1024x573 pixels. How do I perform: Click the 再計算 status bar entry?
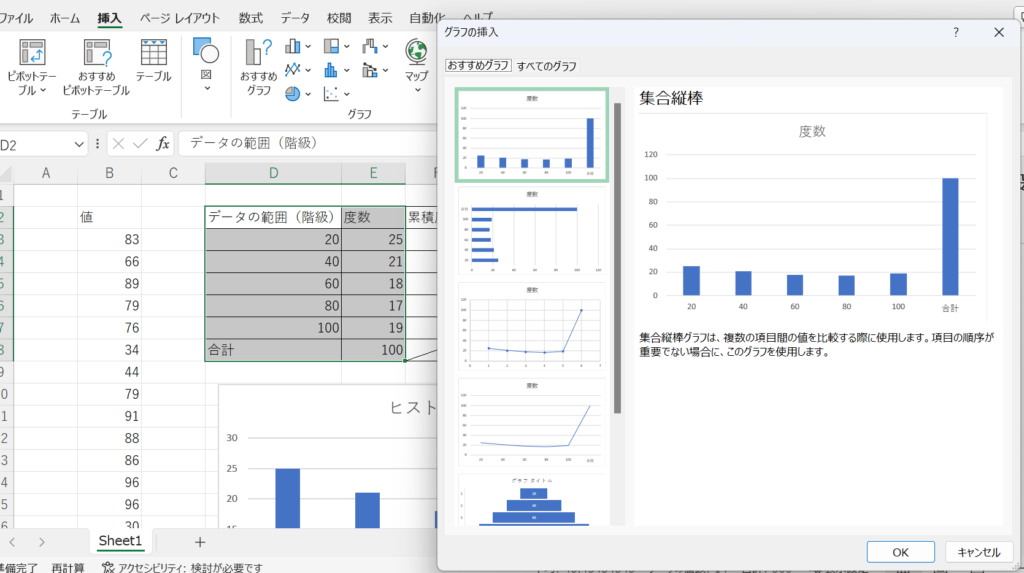pos(68,568)
